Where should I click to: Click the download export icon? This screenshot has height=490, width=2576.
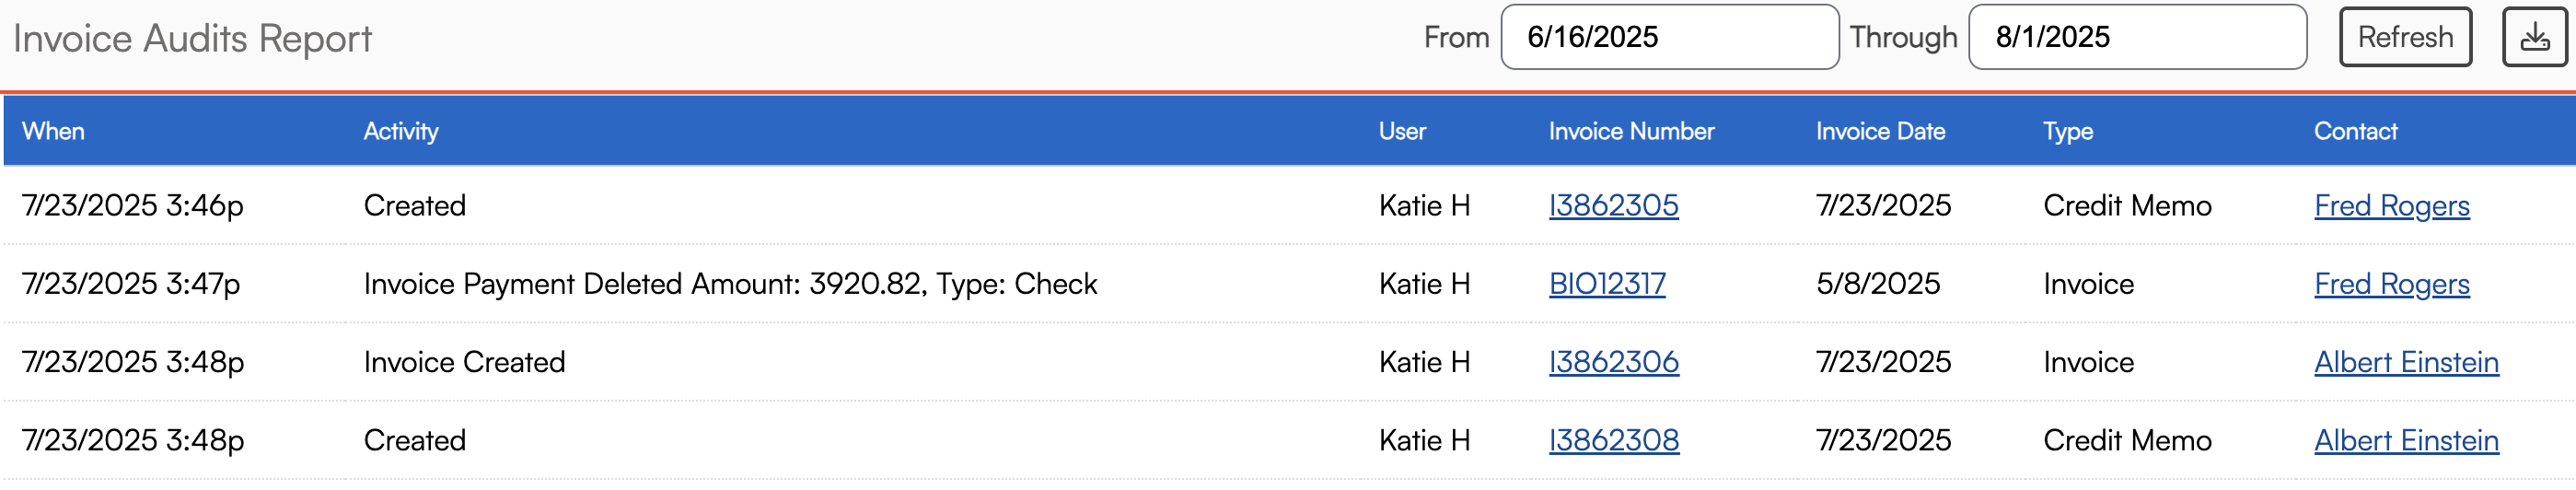(x=2534, y=38)
